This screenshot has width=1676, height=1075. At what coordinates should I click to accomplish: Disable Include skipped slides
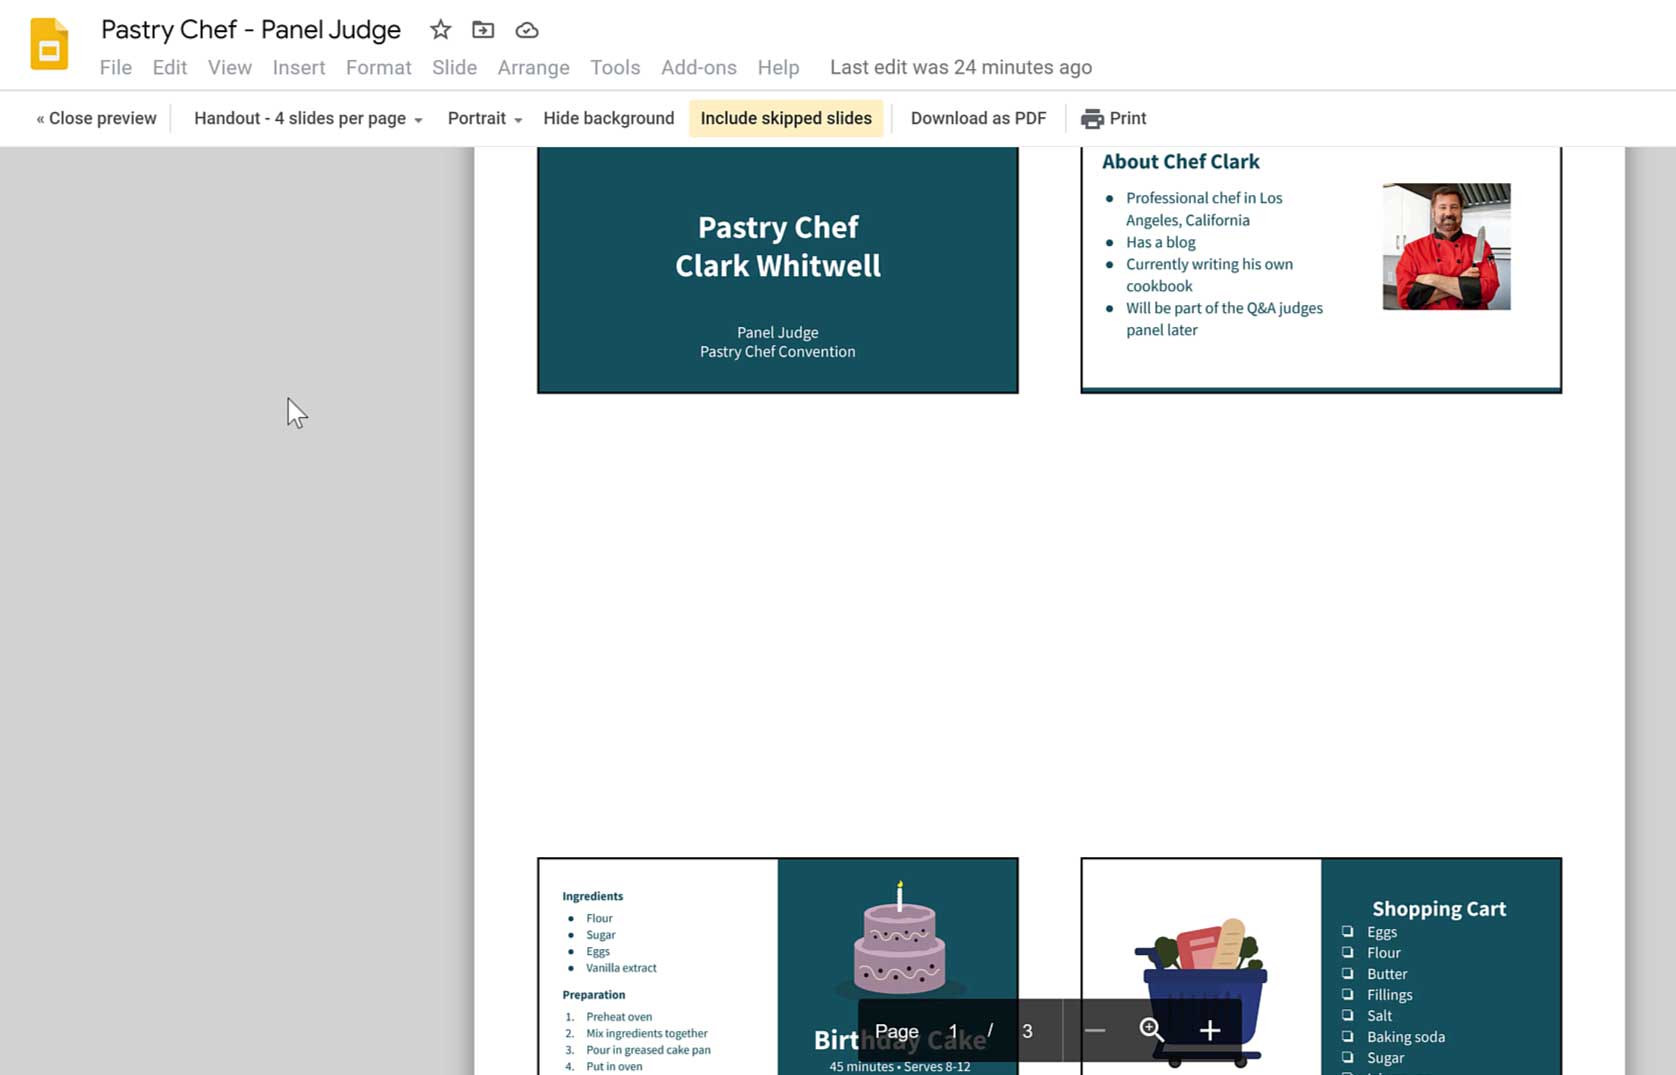click(786, 117)
